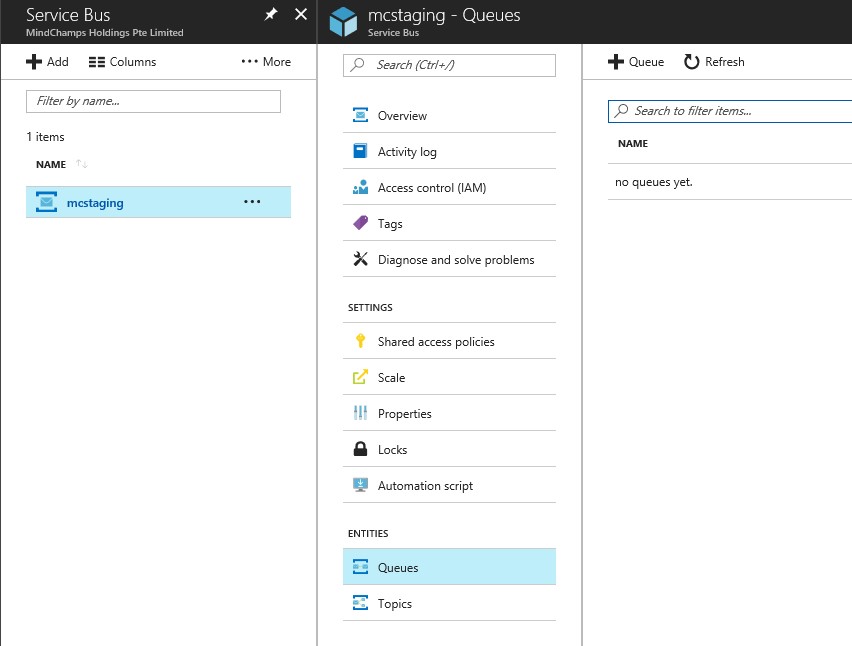Refresh the queues list
Viewport: 852px width, 646px height.
click(714, 62)
